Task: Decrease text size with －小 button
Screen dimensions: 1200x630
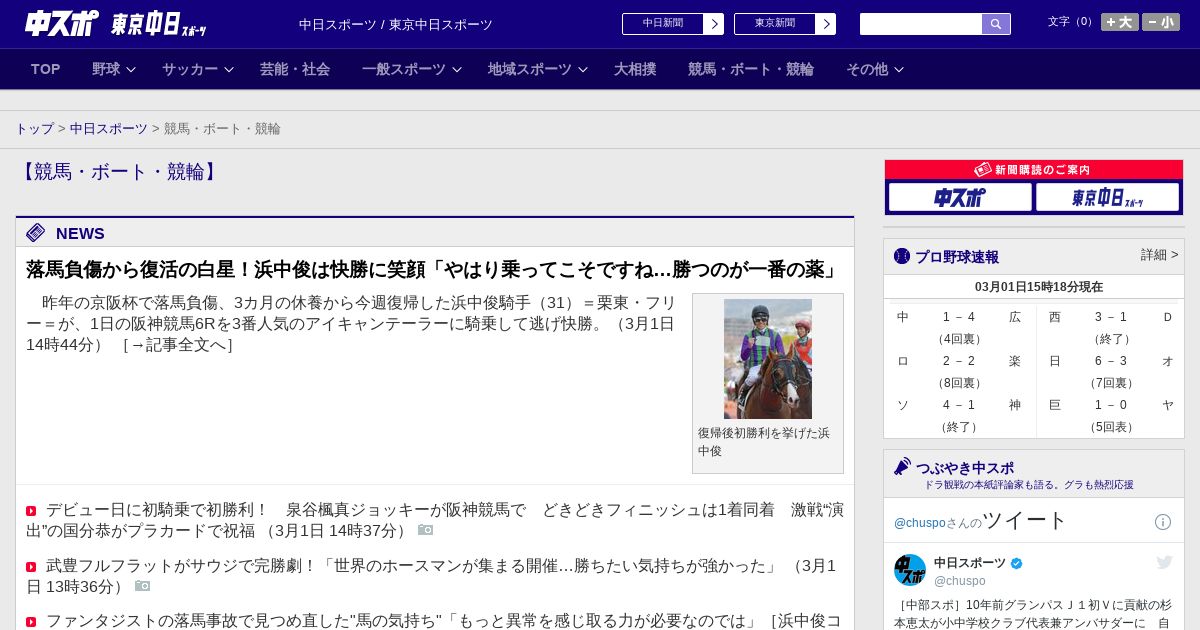Action: 1161,22
